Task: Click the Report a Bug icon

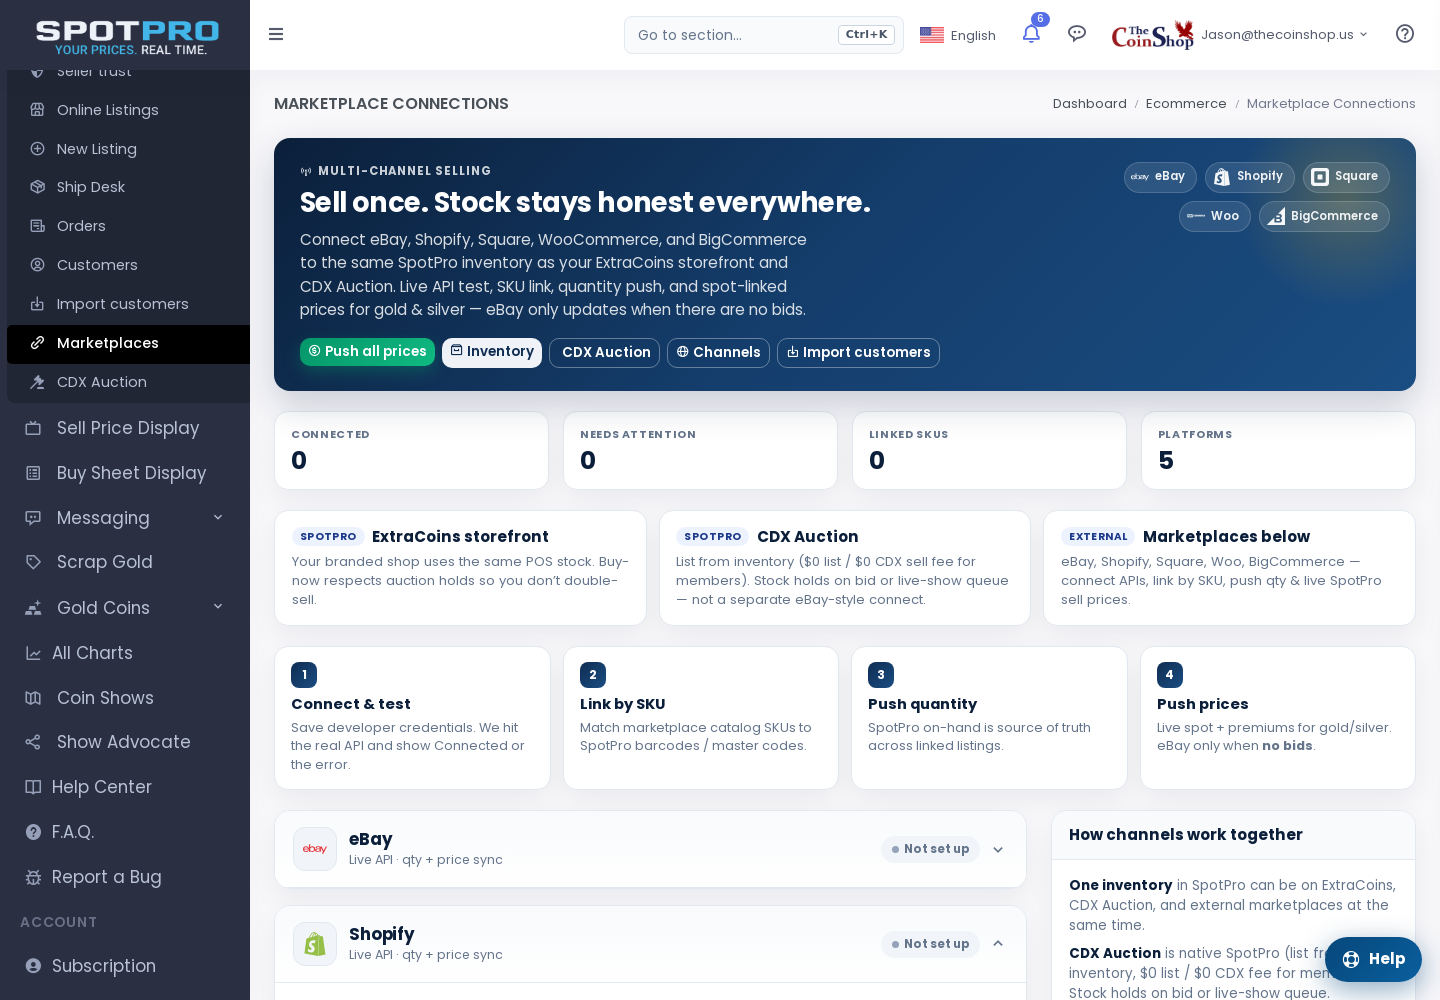Action: [33, 877]
